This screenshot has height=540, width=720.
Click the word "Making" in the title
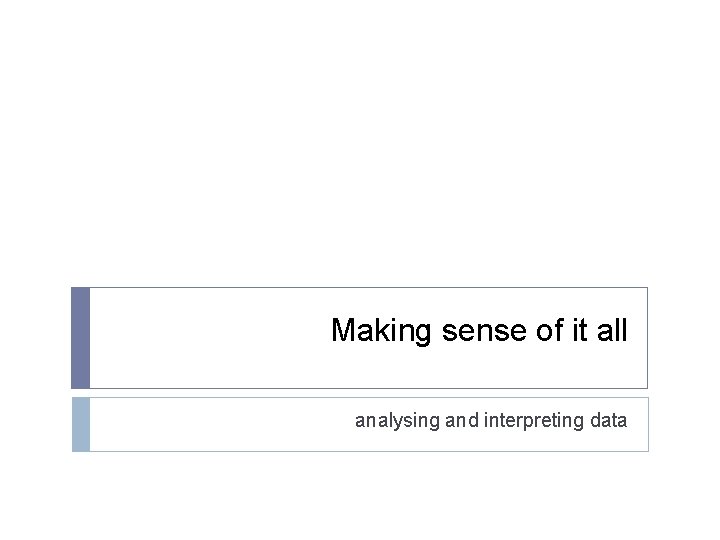pos(381,331)
